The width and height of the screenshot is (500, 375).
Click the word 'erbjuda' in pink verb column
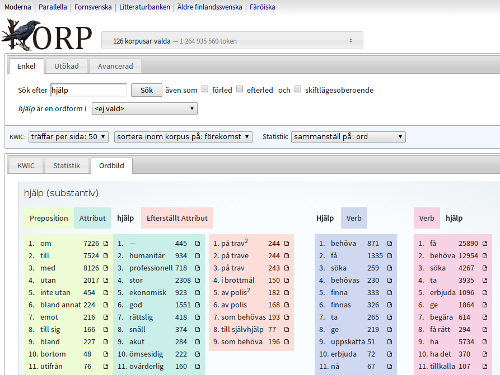[x=443, y=292]
